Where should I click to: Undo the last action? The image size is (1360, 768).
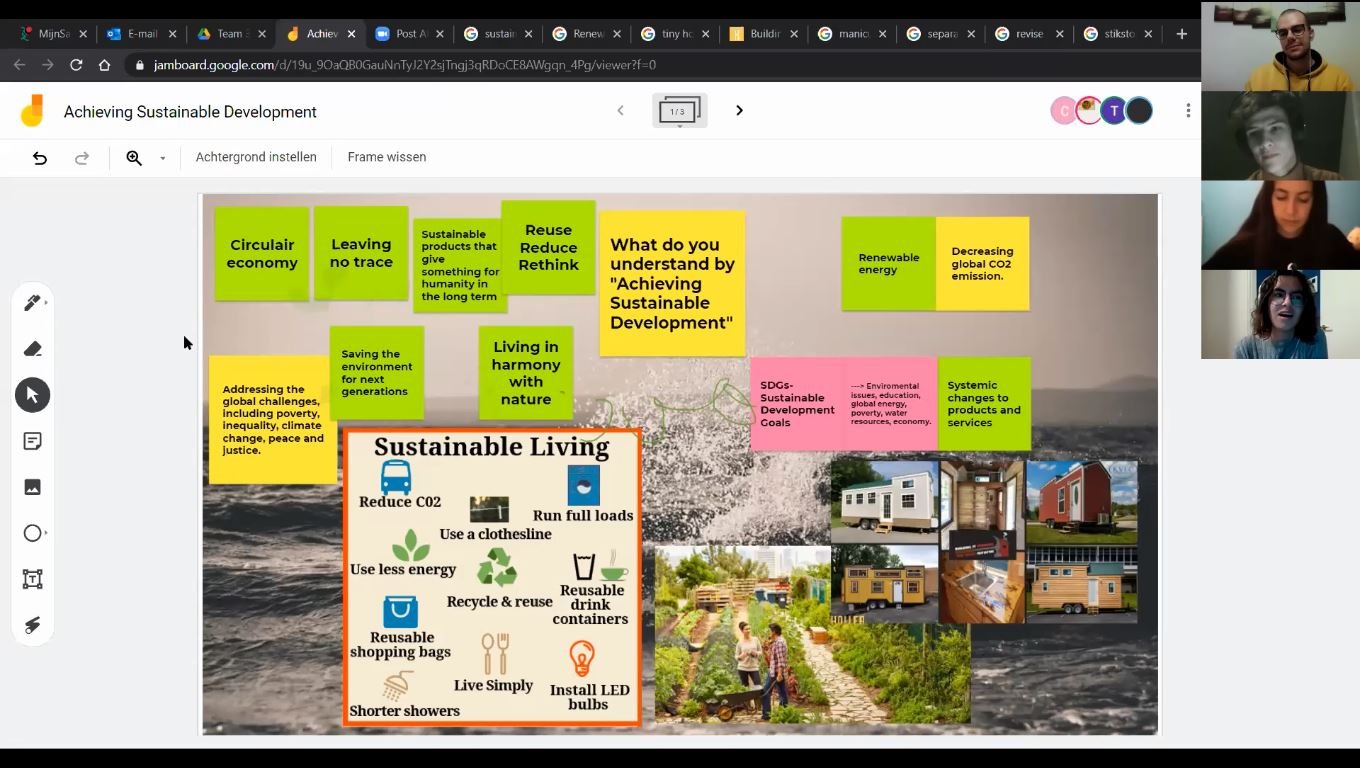(x=40, y=158)
